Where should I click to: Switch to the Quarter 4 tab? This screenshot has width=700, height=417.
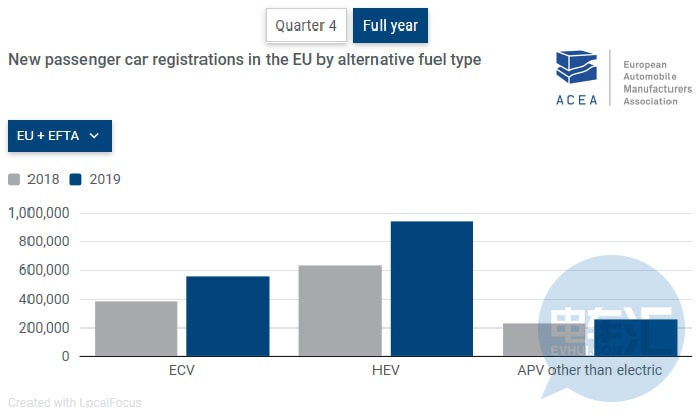[x=306, y=25]
